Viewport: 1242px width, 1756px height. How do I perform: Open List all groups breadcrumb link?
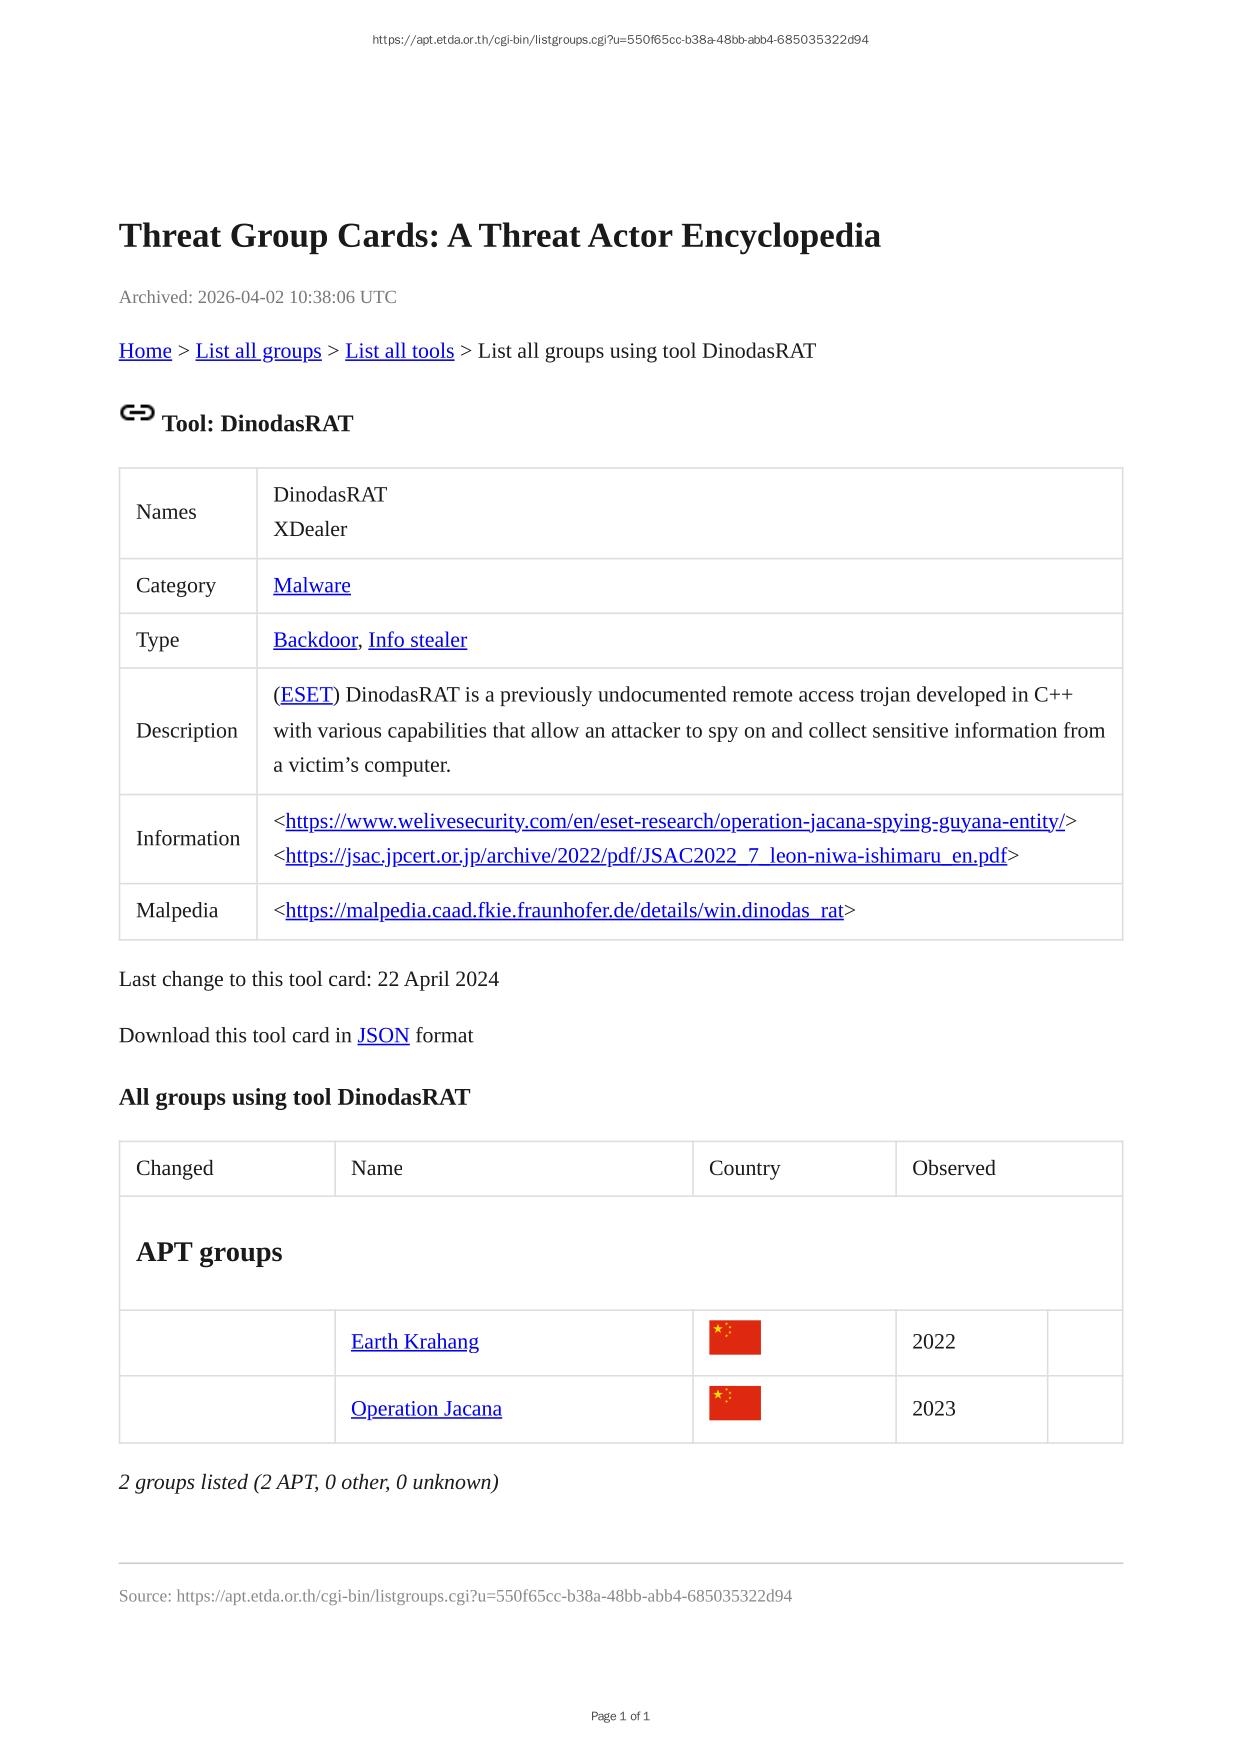pos(258,351)
